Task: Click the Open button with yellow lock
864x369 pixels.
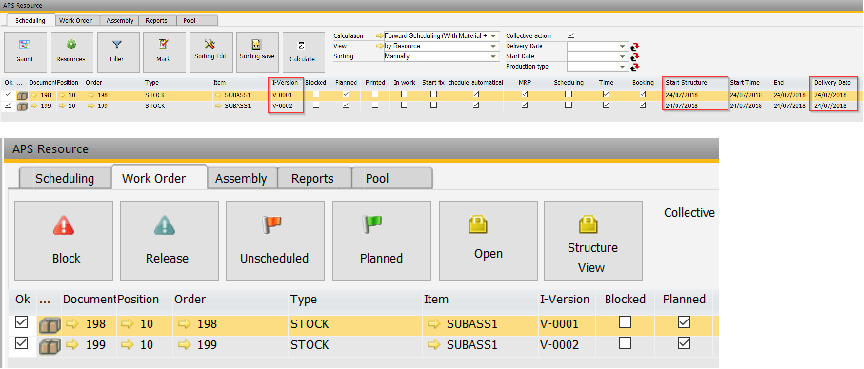Action: coord(488,241)
